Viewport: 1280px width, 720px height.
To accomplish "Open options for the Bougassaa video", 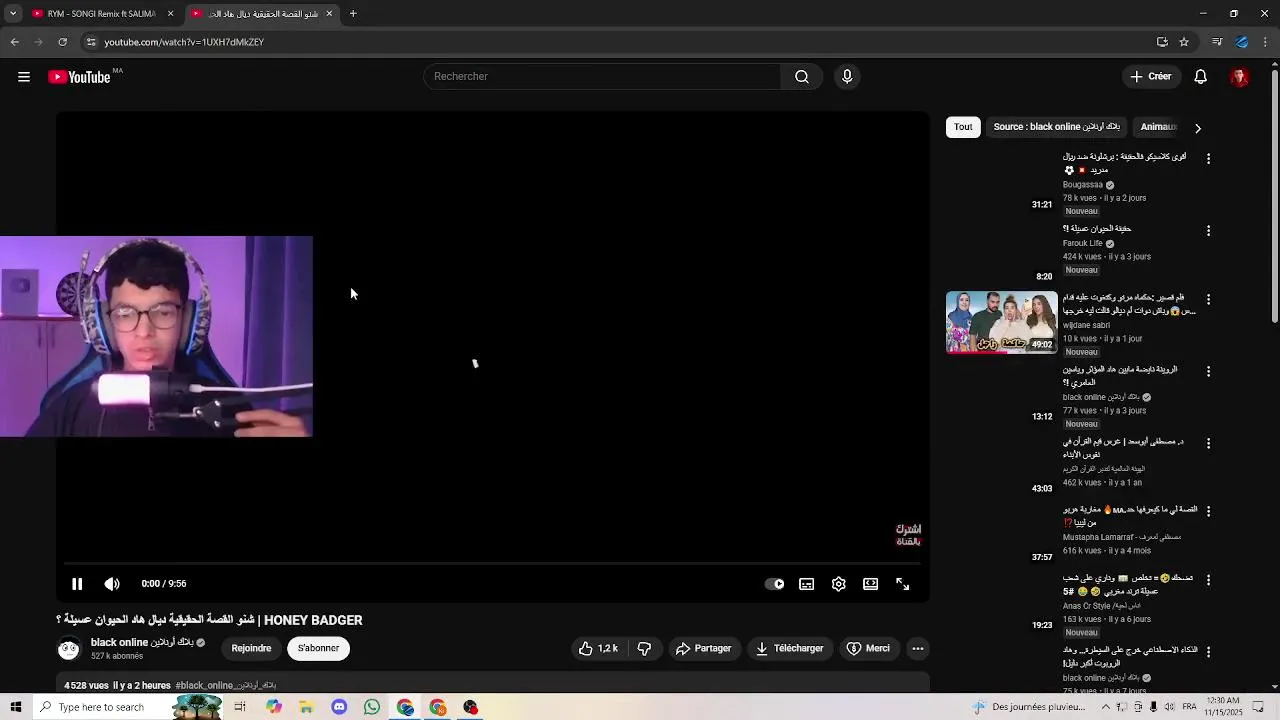I will [1208, 159].
